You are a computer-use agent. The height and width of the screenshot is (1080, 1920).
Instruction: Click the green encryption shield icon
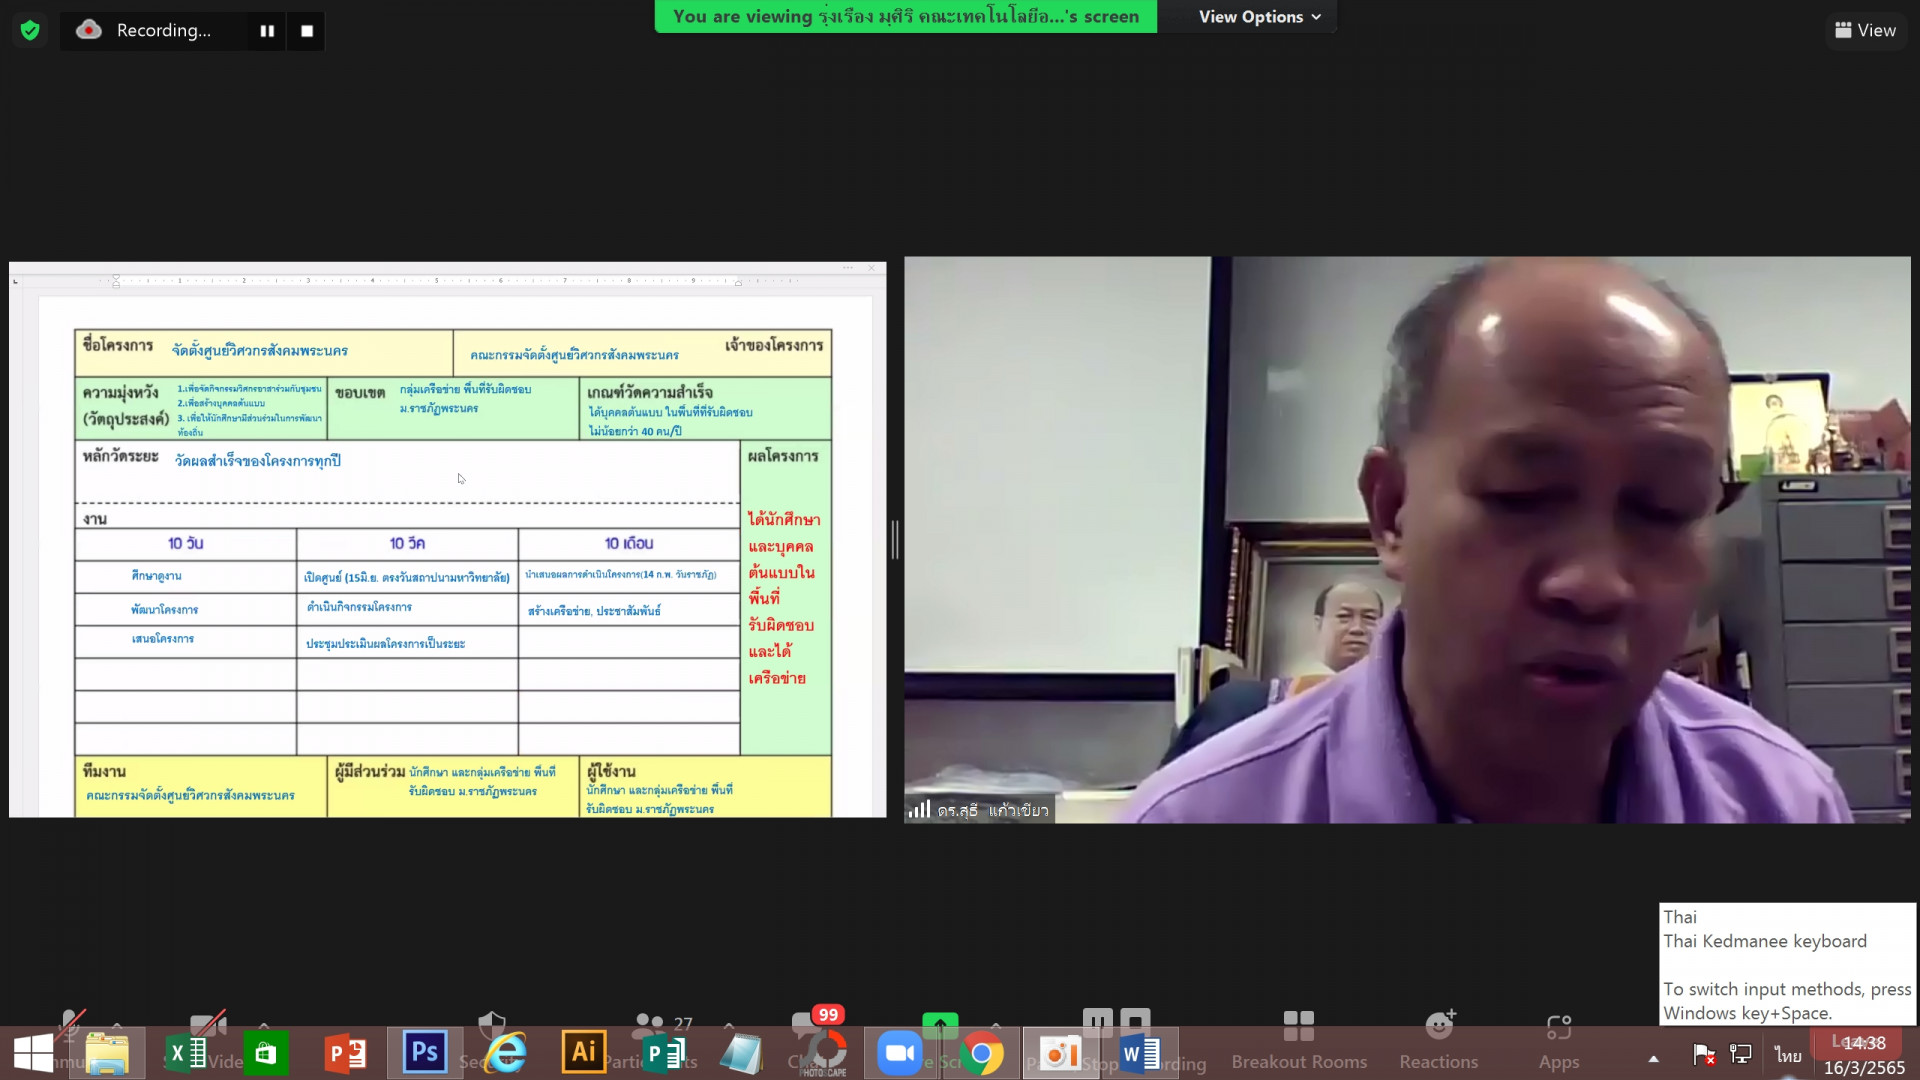tap(30, 30)
